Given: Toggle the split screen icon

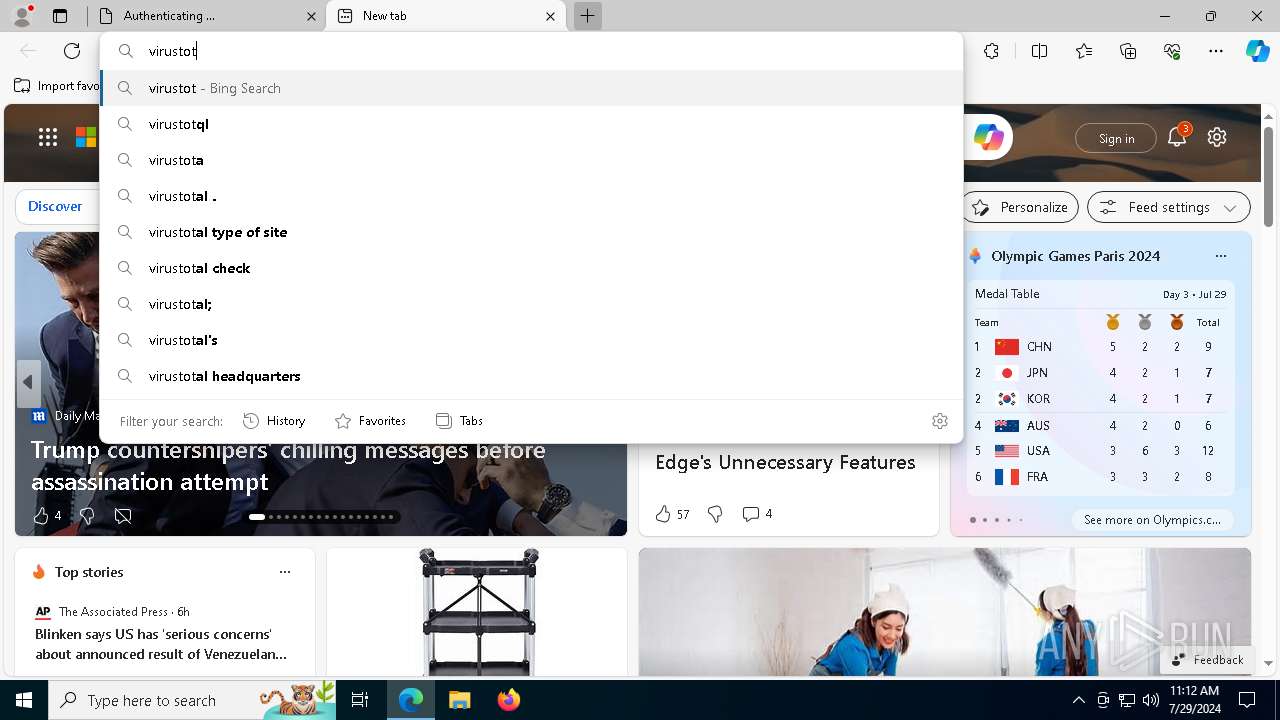Looking at the screenshot, I should (1039, 51).
